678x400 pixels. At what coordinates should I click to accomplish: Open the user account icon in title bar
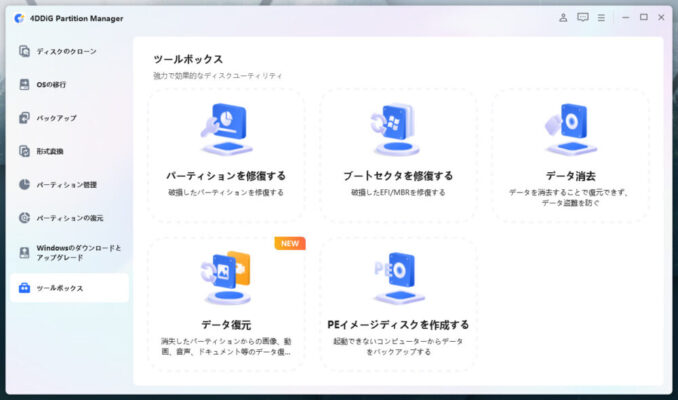pos(563,18)
